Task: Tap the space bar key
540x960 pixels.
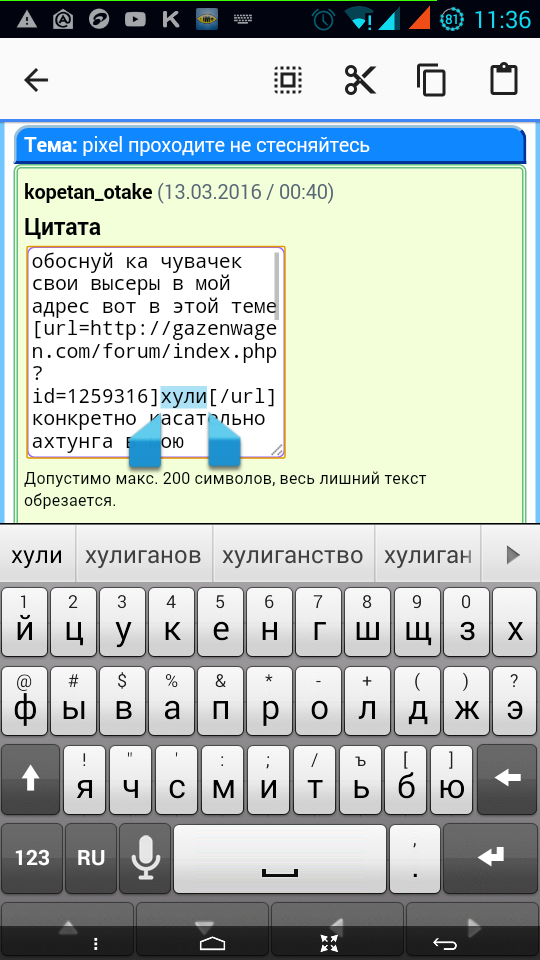Action: click(x=280, y=858)
